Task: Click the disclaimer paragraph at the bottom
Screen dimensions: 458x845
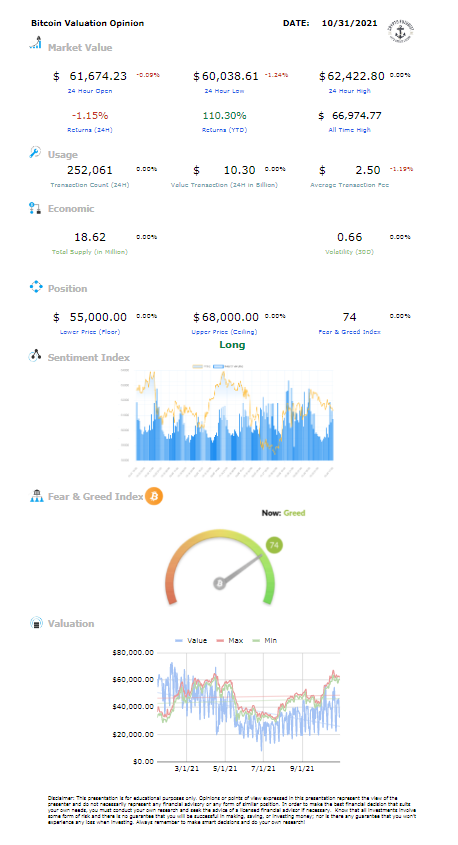Action: tap(232, 809)
